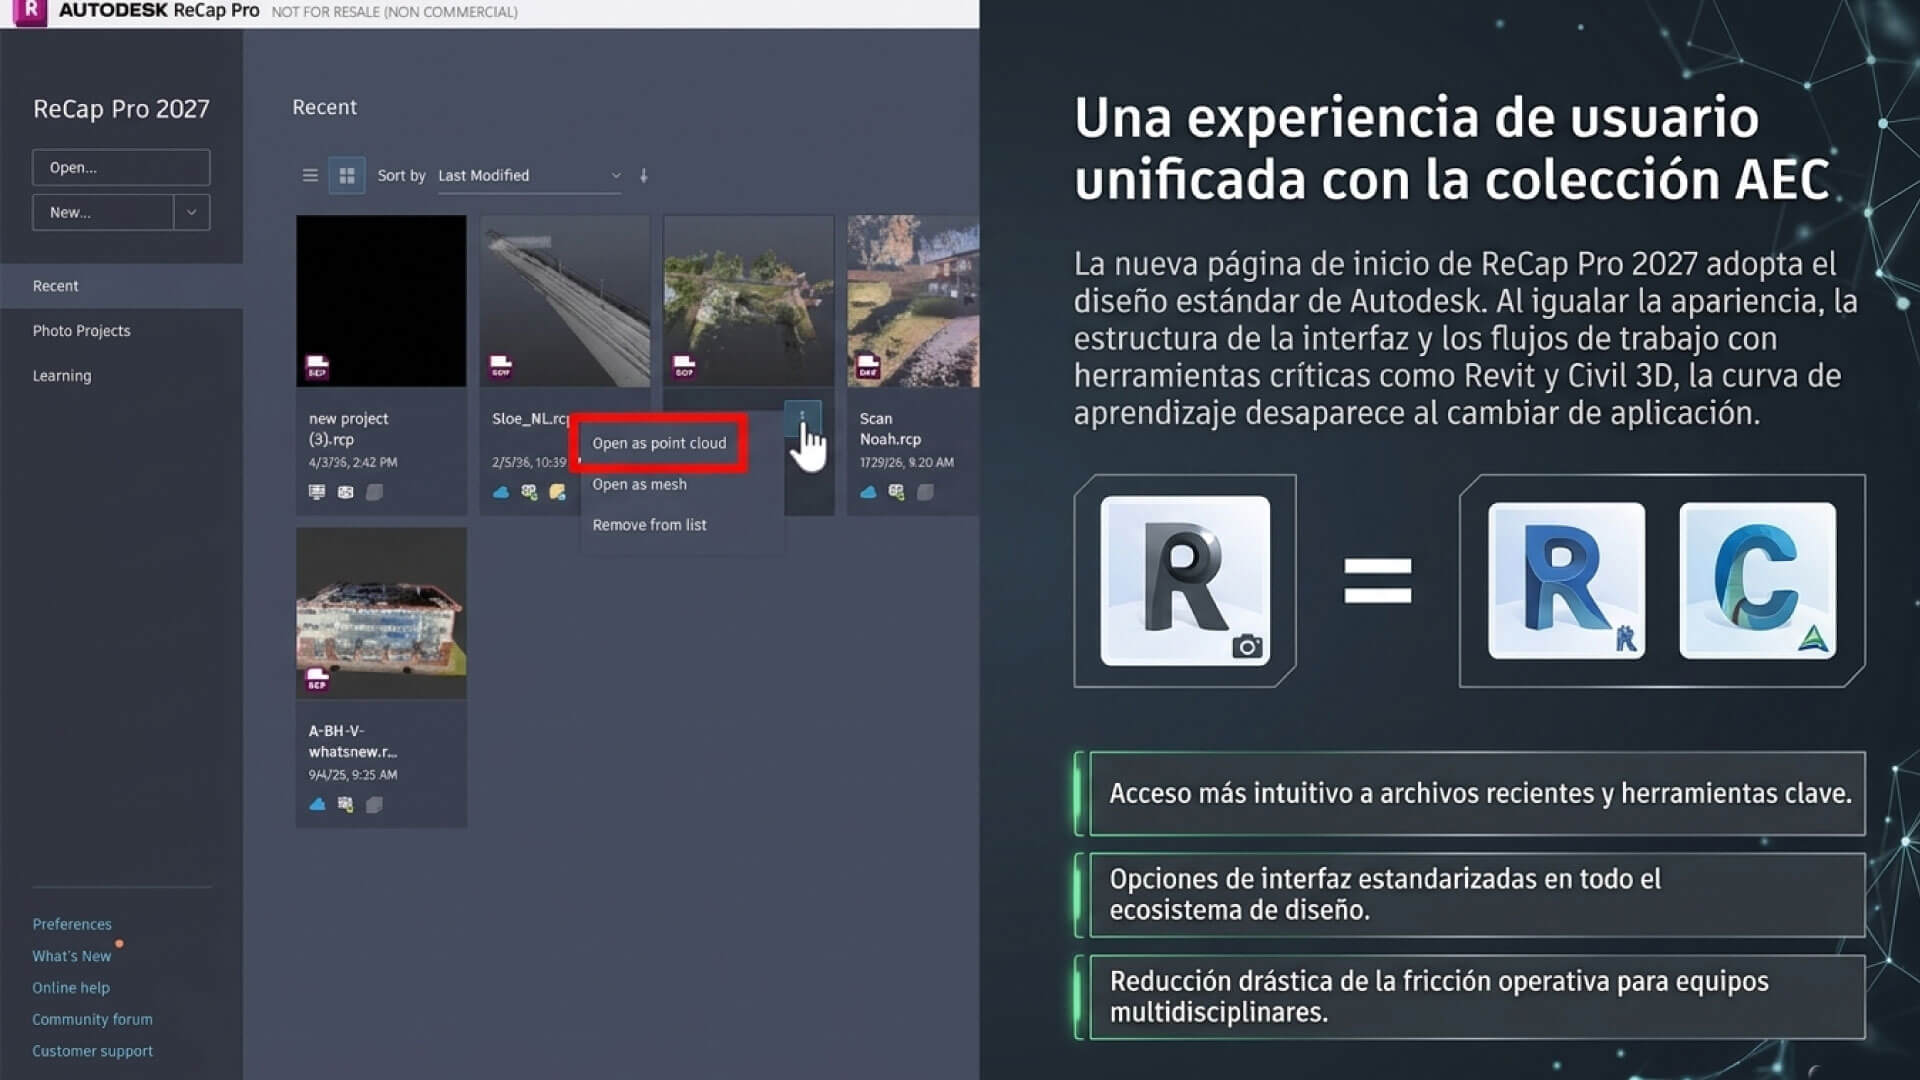Click cloud icon on Sloe_NL.rcp card
The image size is (1920, 1080).
pos(501,492)
